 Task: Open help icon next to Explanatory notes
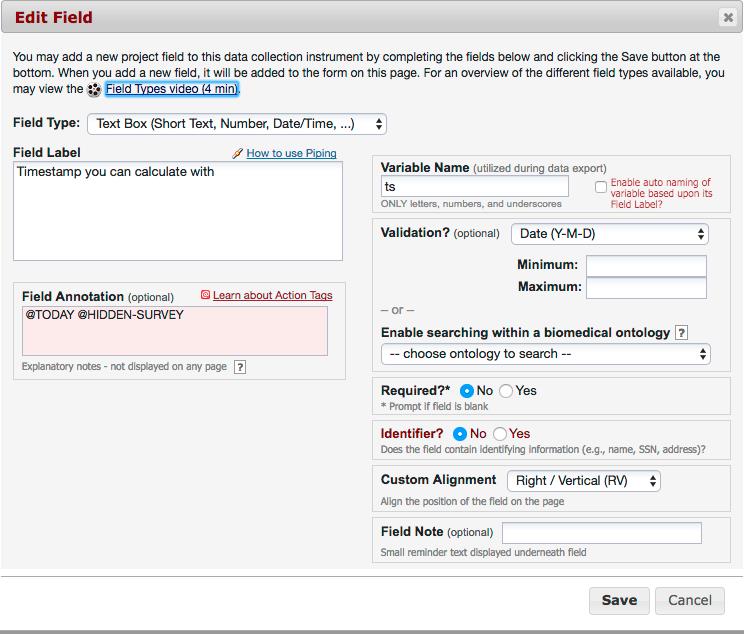tap(240, 367)
